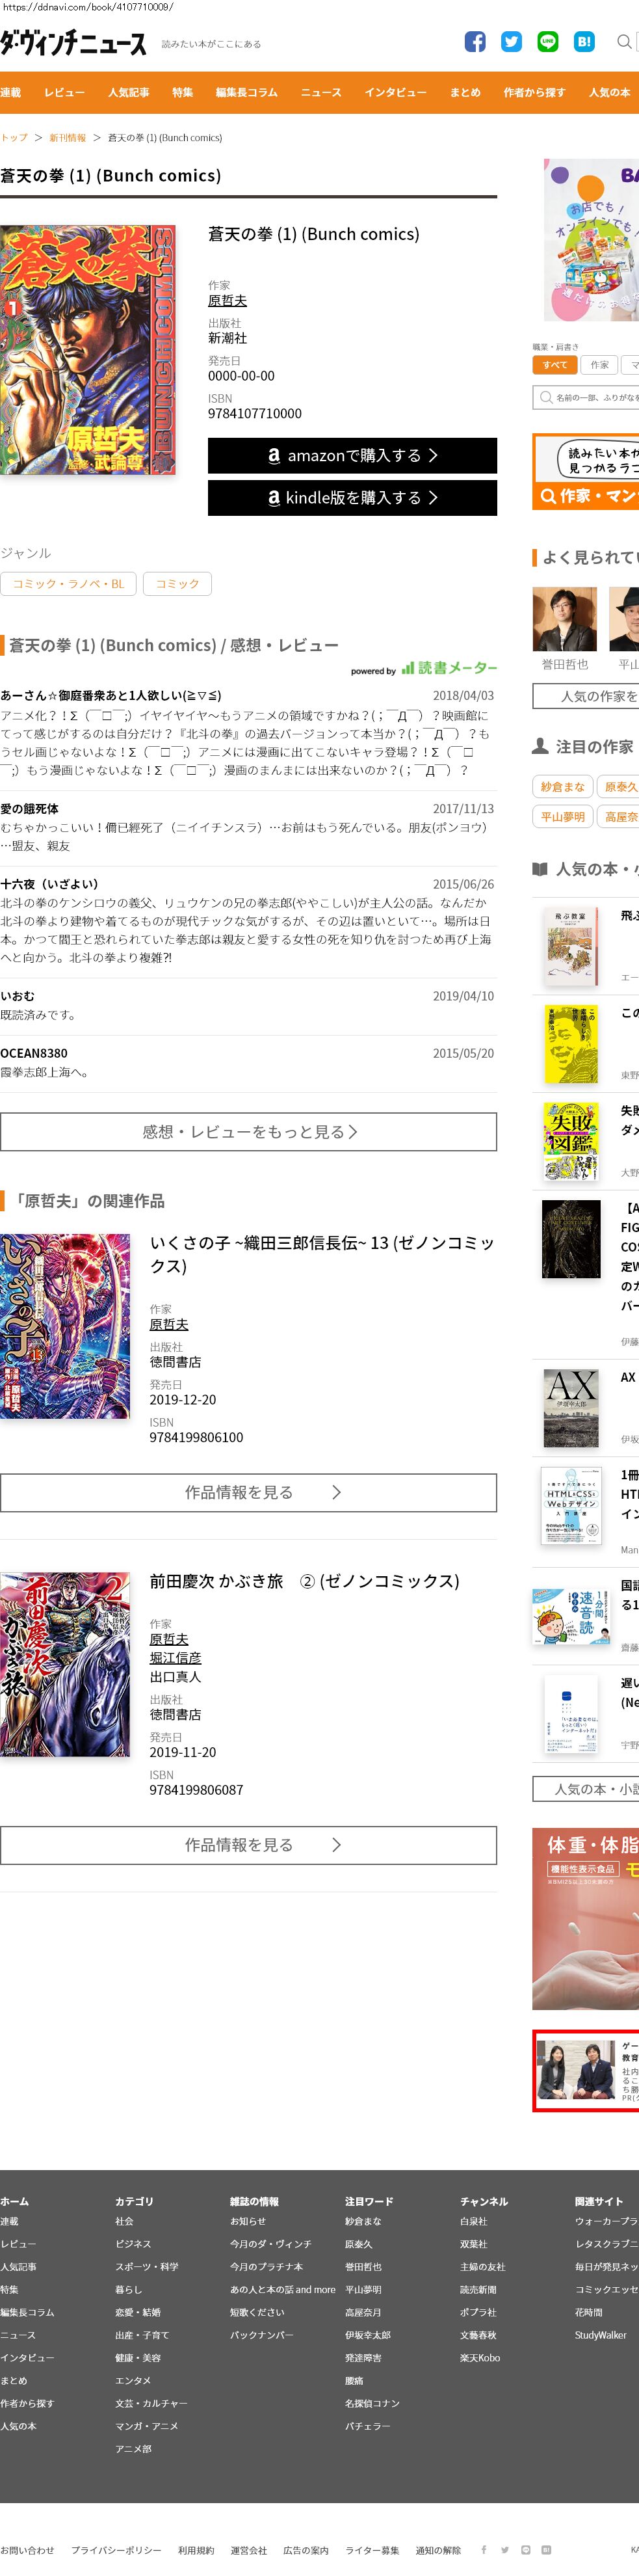The height and width of the screenshot is (2576, 639).
Task: Share page via Facebook icon
Action: pyautogui.click(x=475, y=42)
